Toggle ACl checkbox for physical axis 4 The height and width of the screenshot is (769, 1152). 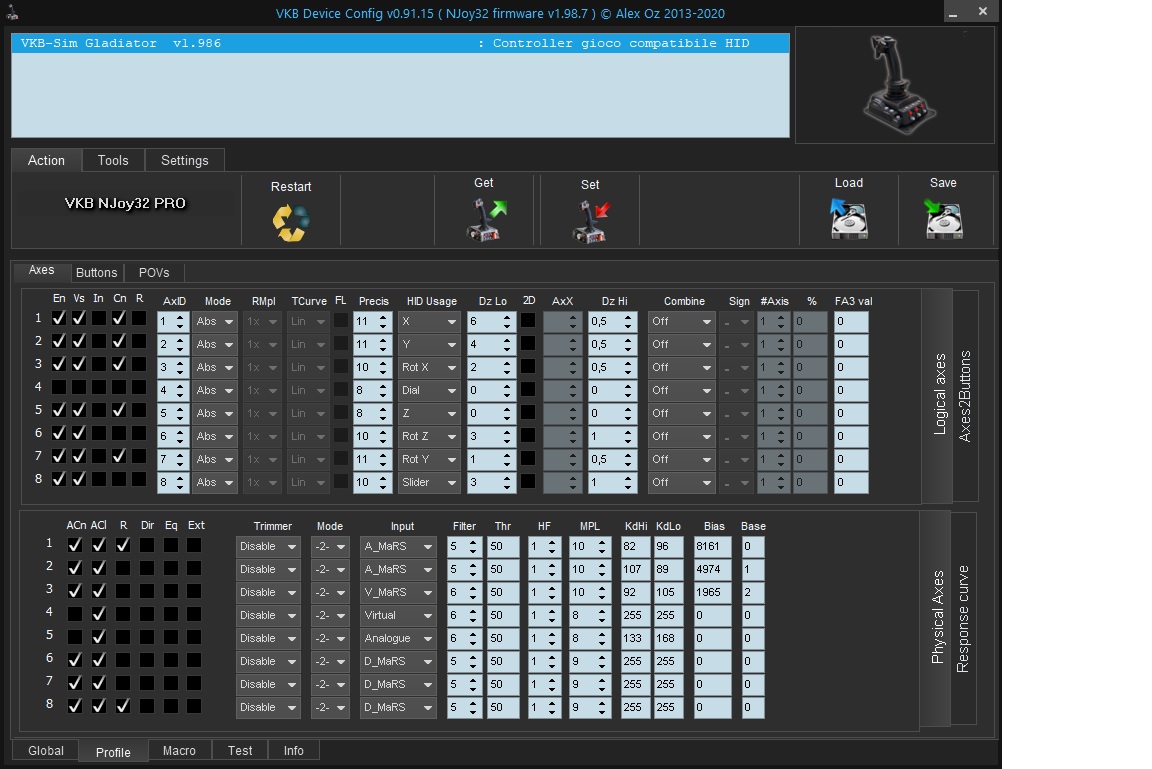coord(98,613)
